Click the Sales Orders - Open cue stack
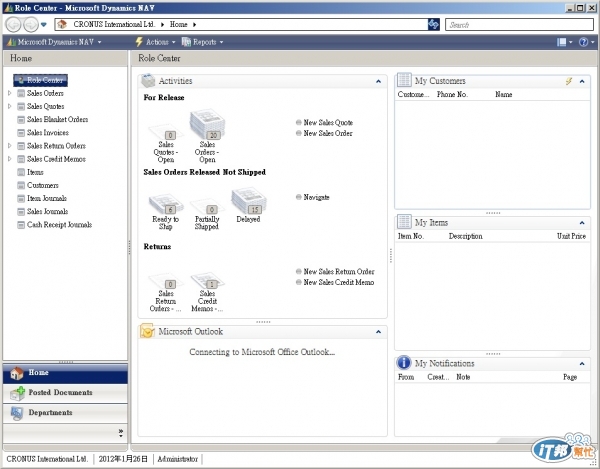Screen dimensions: 600x469 click(207, 124)
